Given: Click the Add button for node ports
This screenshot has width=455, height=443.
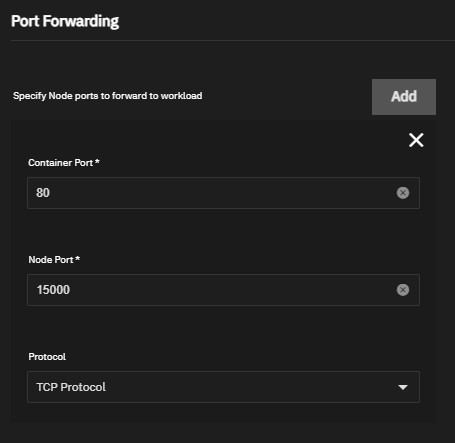Looking at the screenshot, I should click(404, 97).
